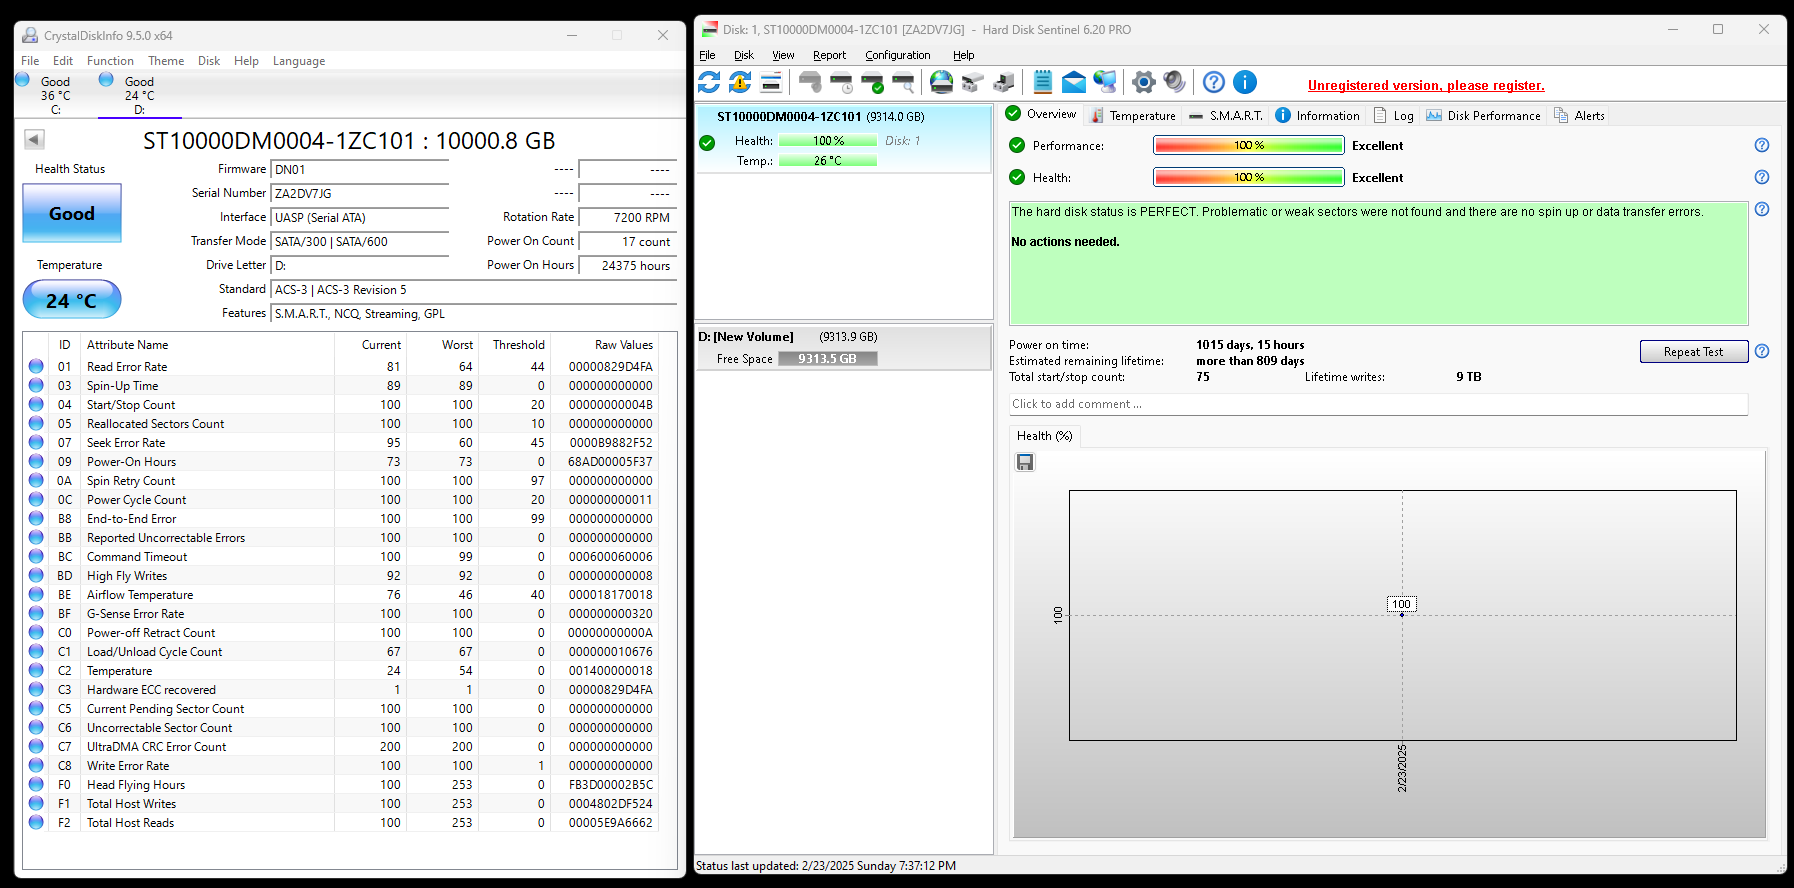Click the question mark help toolbar icon

click(x=1213, y=83)
